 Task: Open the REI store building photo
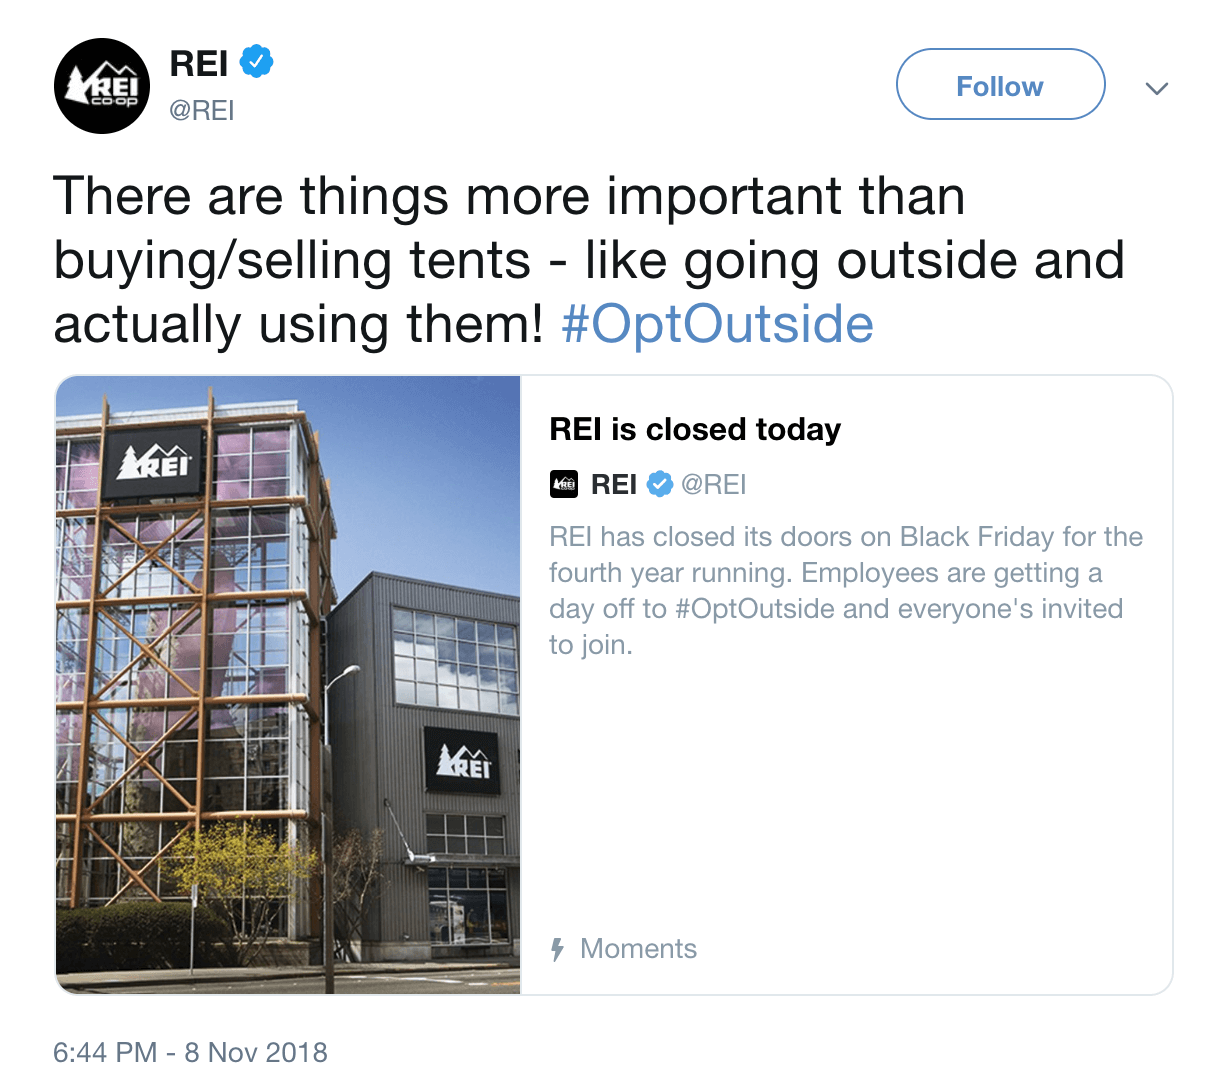(288, 685)
